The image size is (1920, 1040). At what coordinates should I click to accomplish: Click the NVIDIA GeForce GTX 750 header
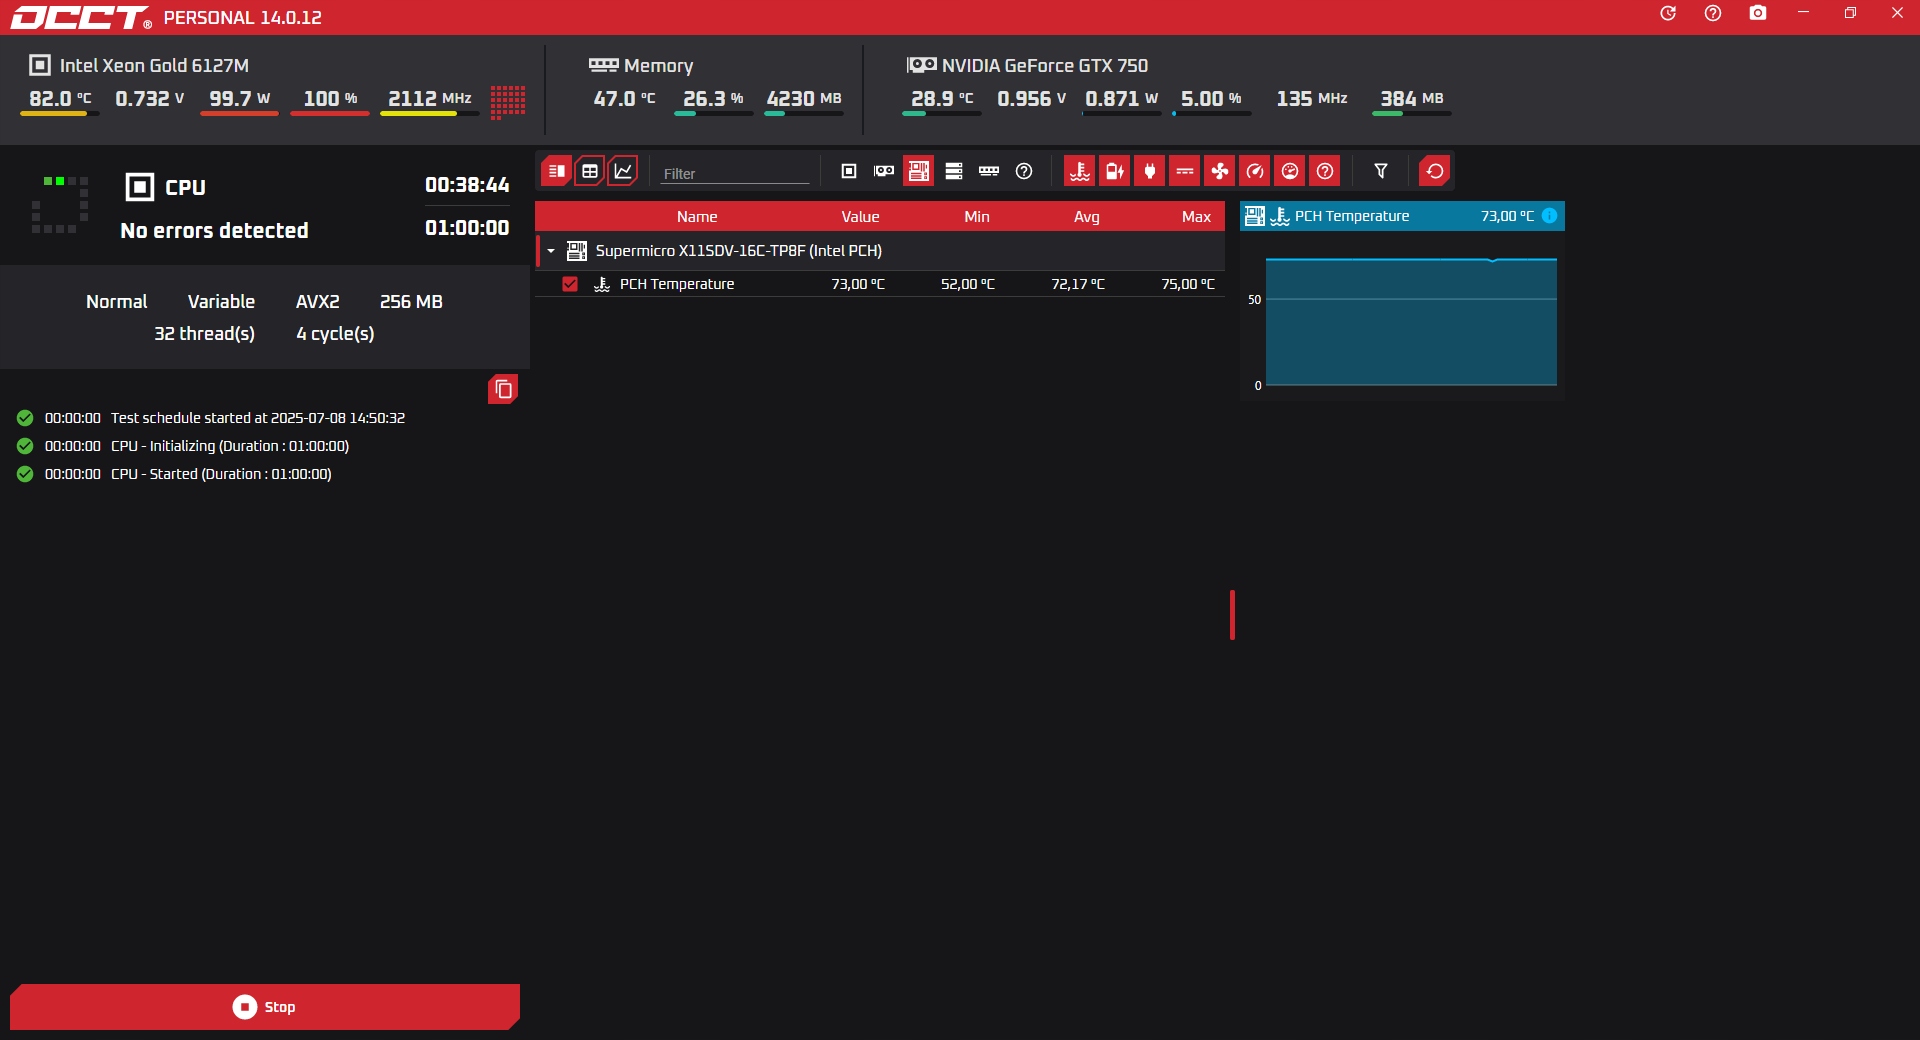click(x=1045, y=66)
